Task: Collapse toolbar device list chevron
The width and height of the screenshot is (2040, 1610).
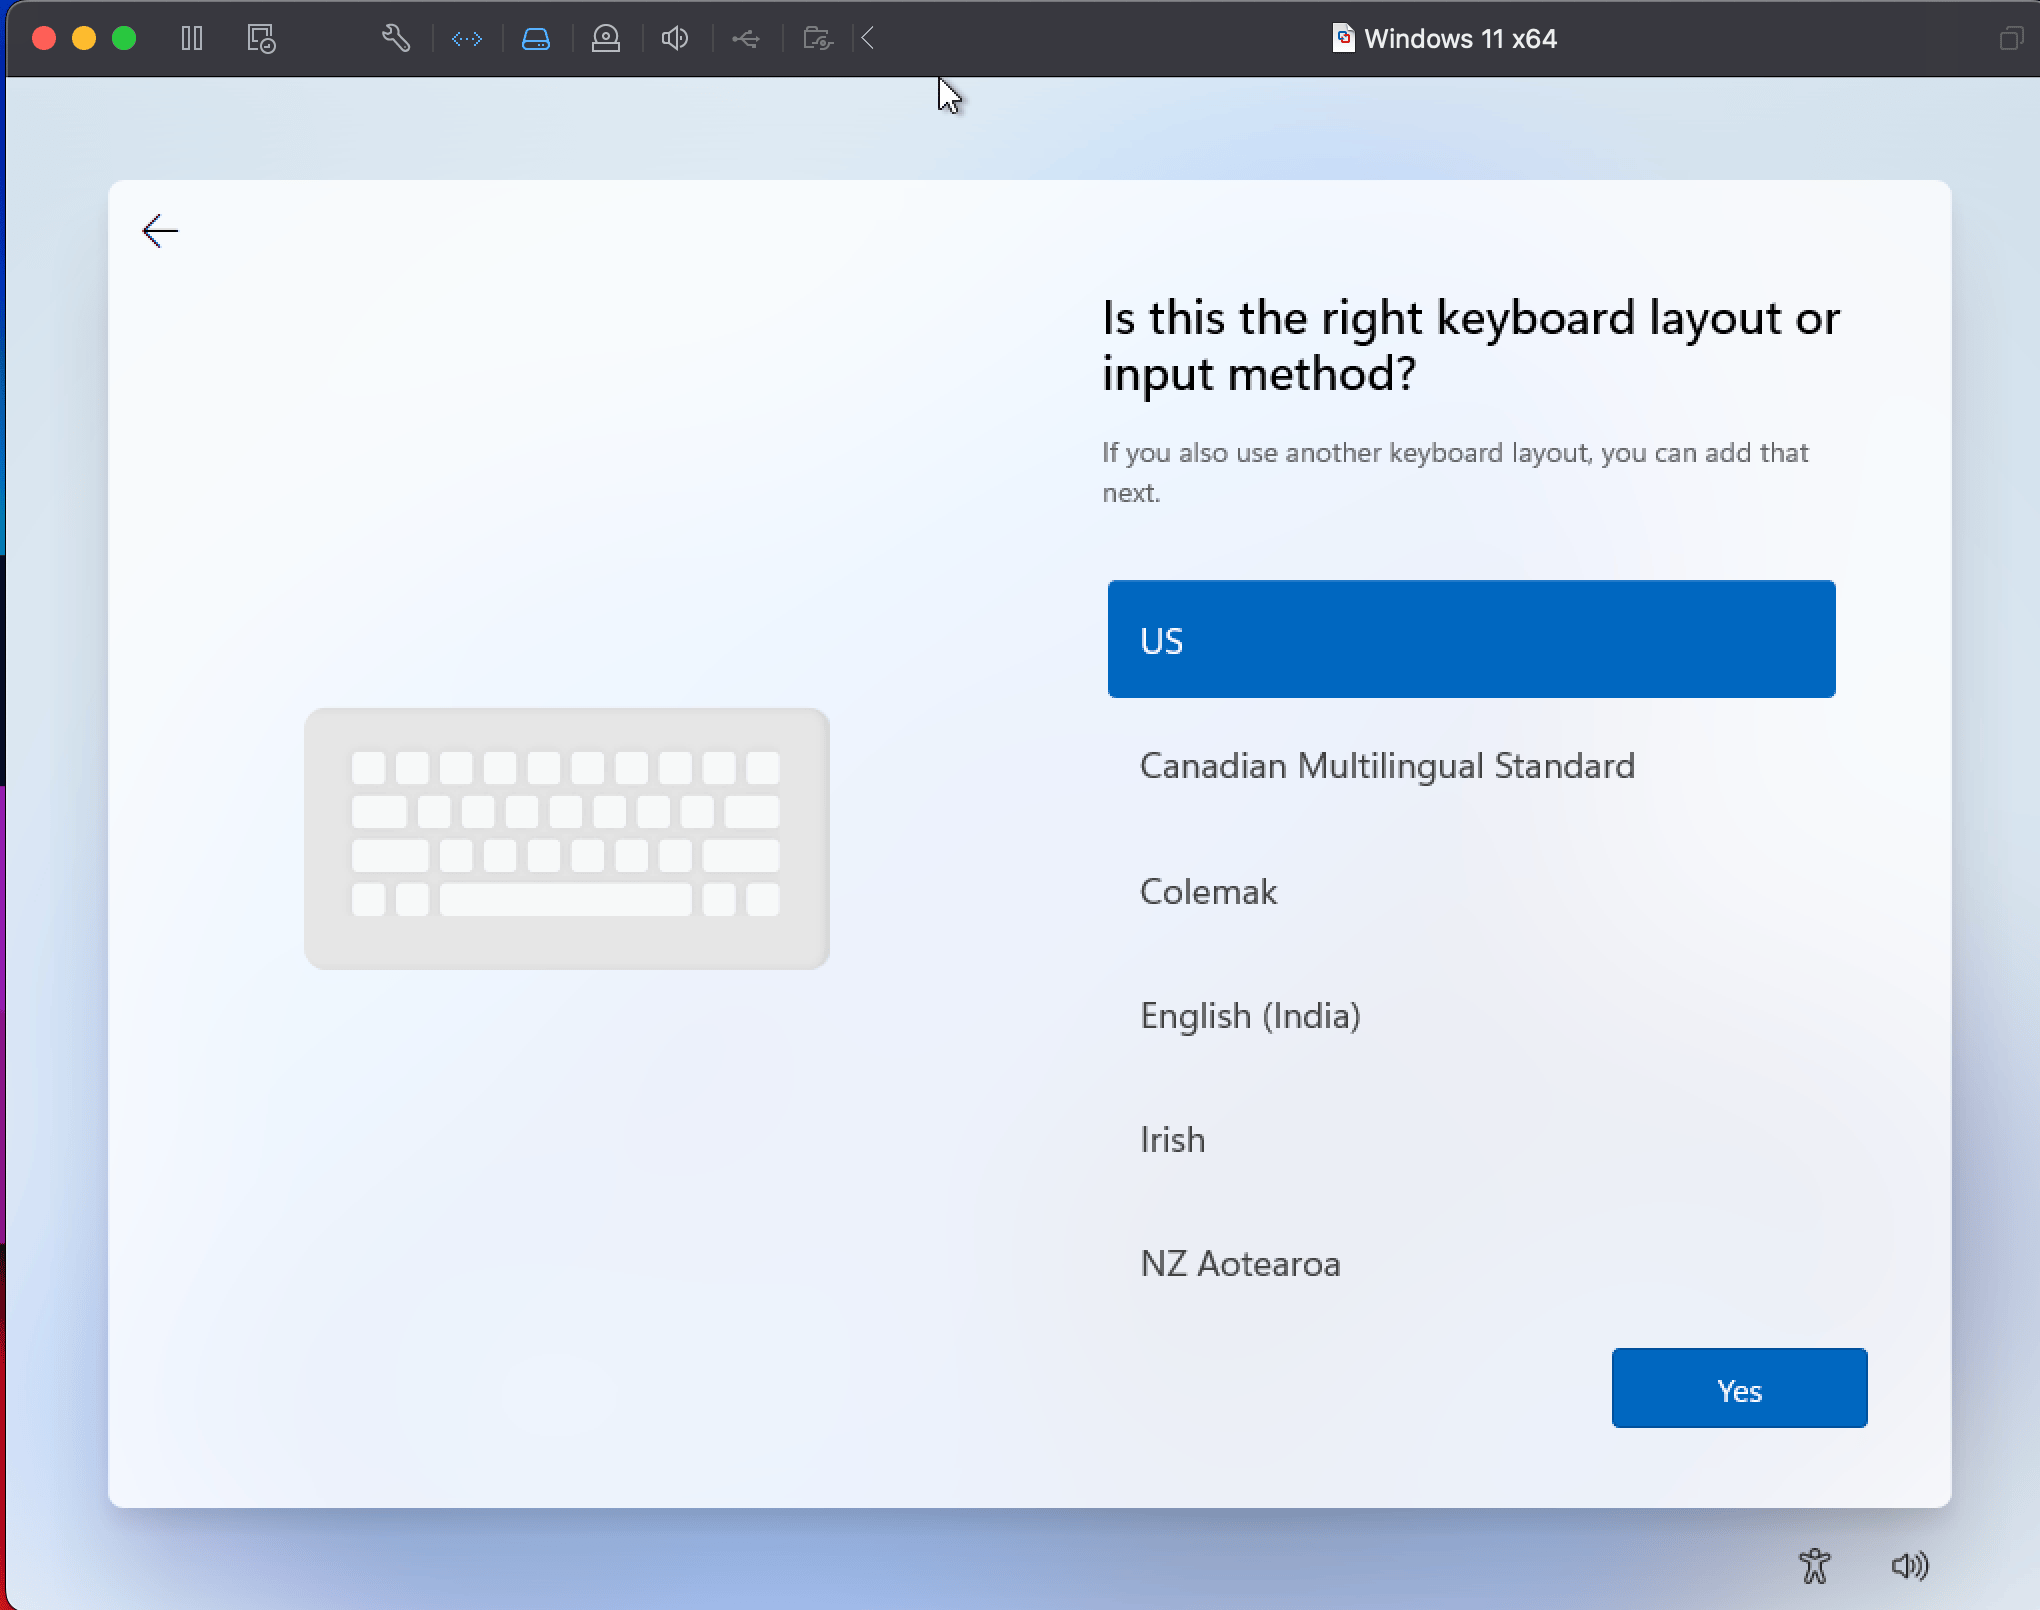Action: 868,39
